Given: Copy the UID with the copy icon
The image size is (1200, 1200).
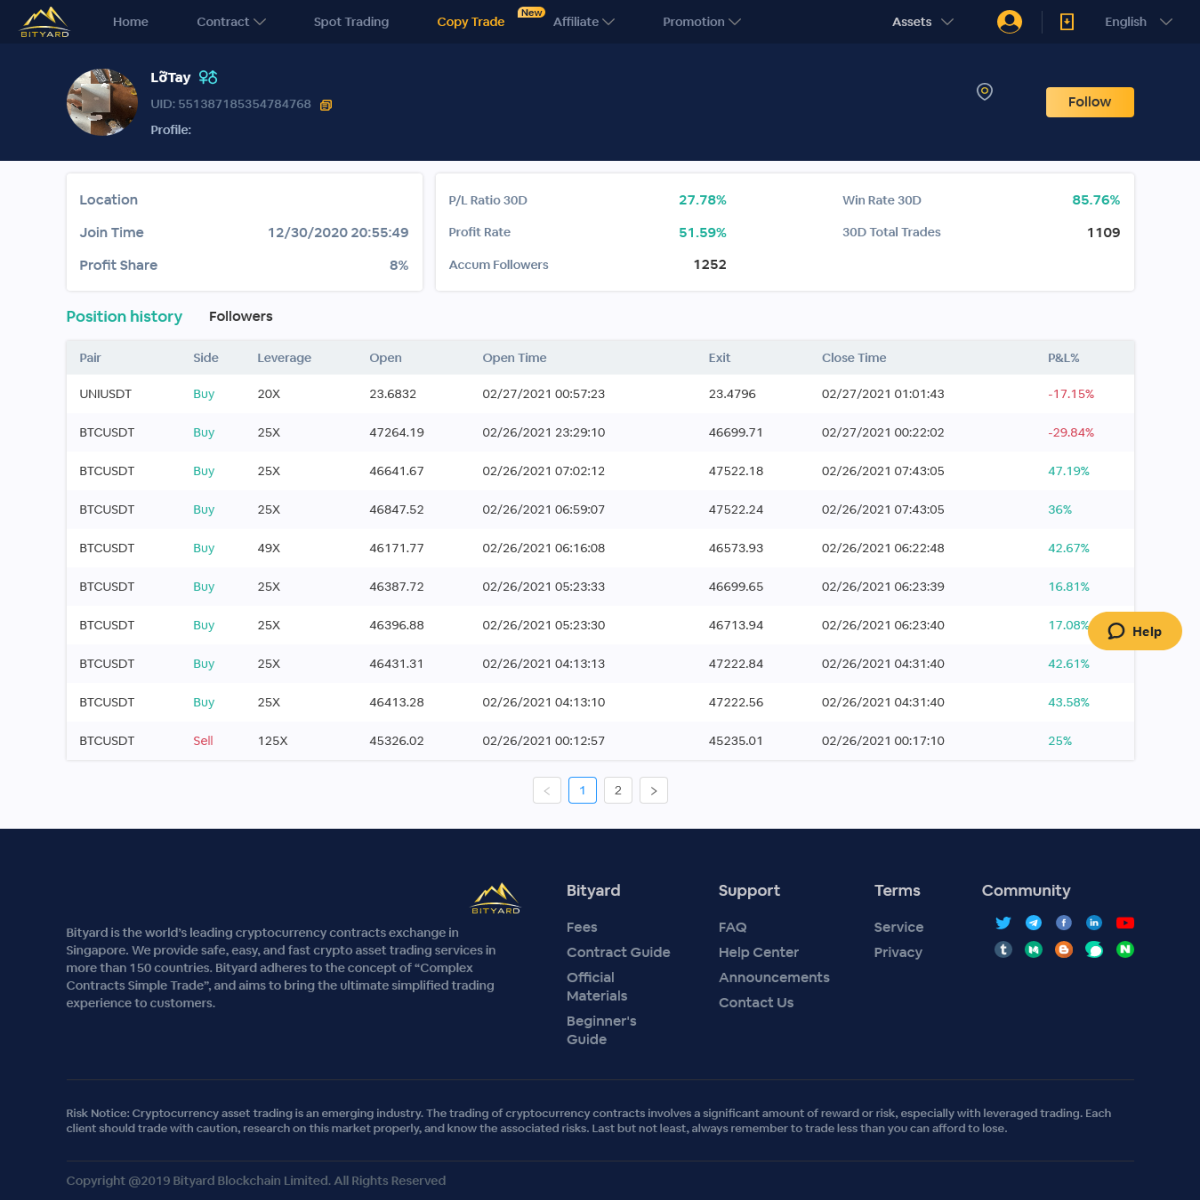Looking at the screenshot, I should tap(326, 105).
